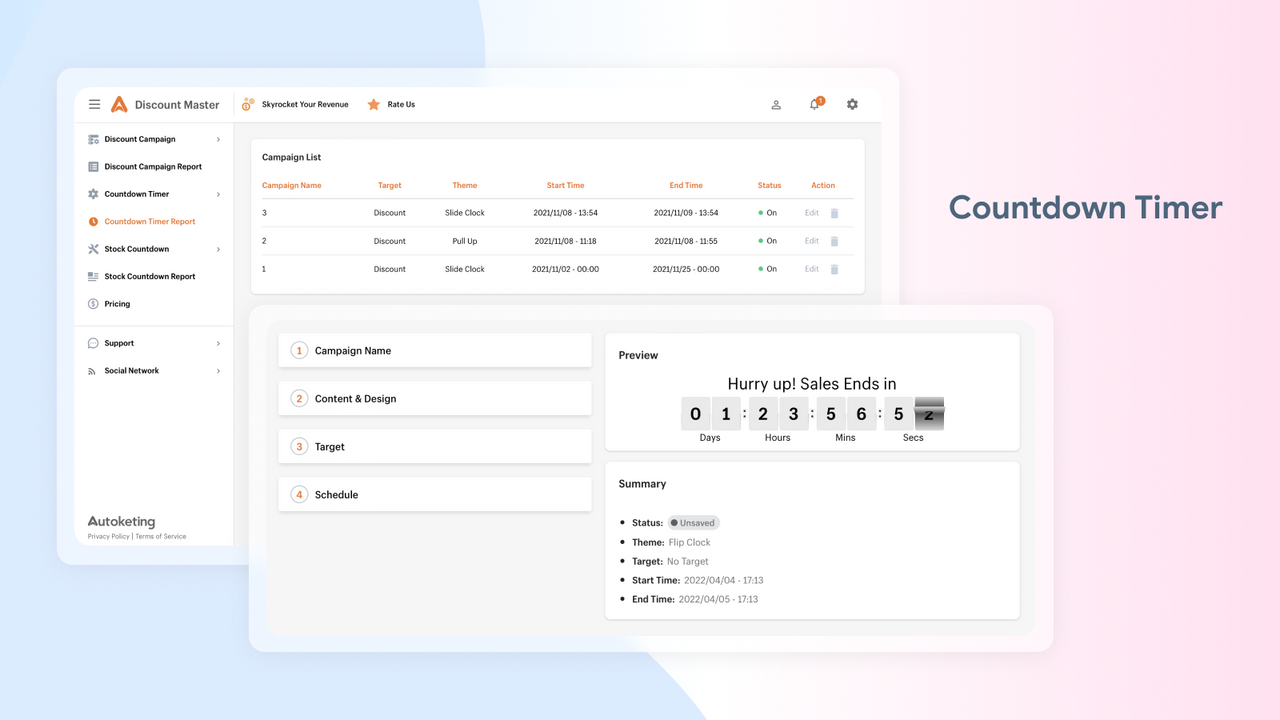Click the Skyrocket Your Revenue link

305,104
